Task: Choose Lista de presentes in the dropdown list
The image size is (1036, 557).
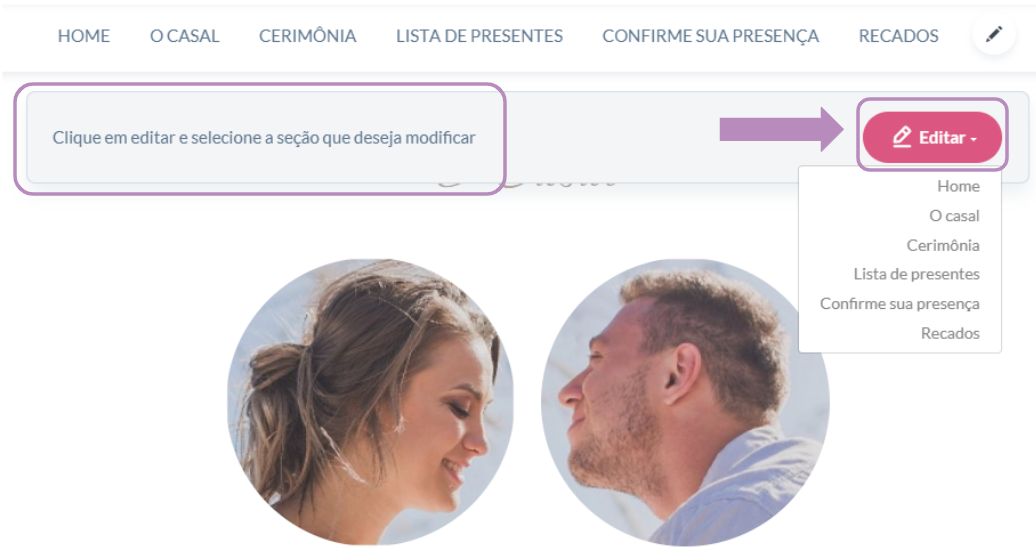Action: 916,274
